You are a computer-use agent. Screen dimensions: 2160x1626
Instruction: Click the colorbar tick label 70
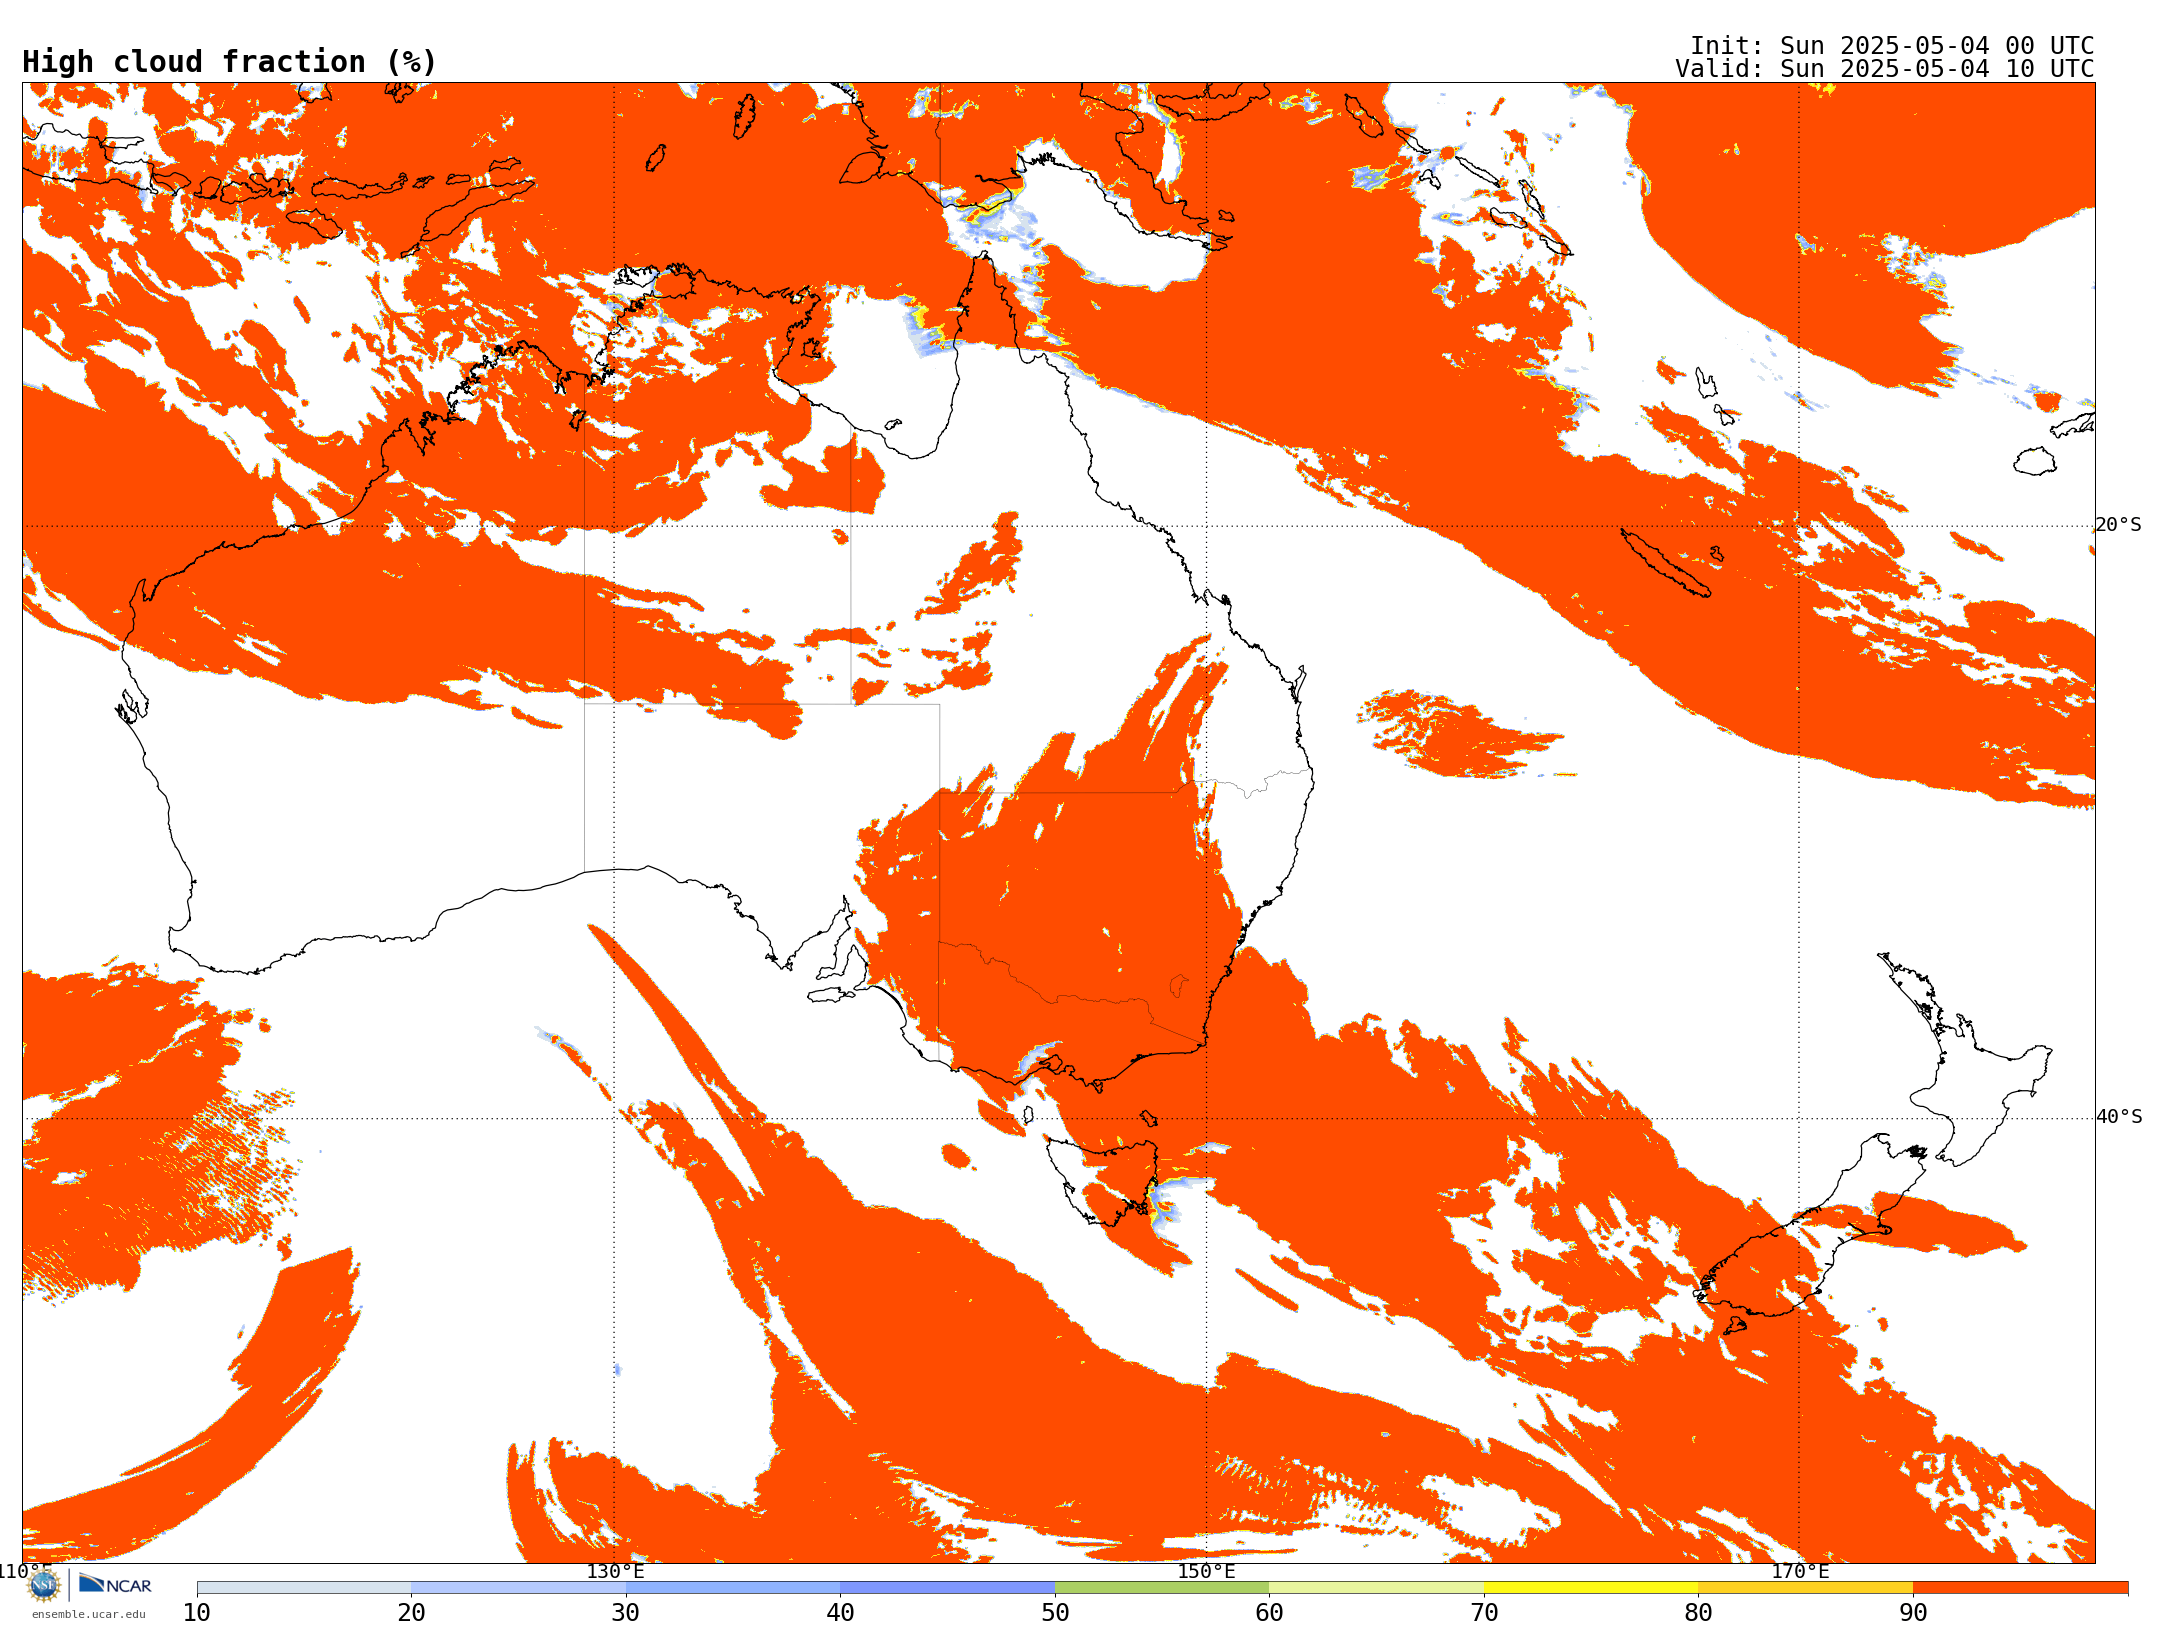point(1484,1613)
